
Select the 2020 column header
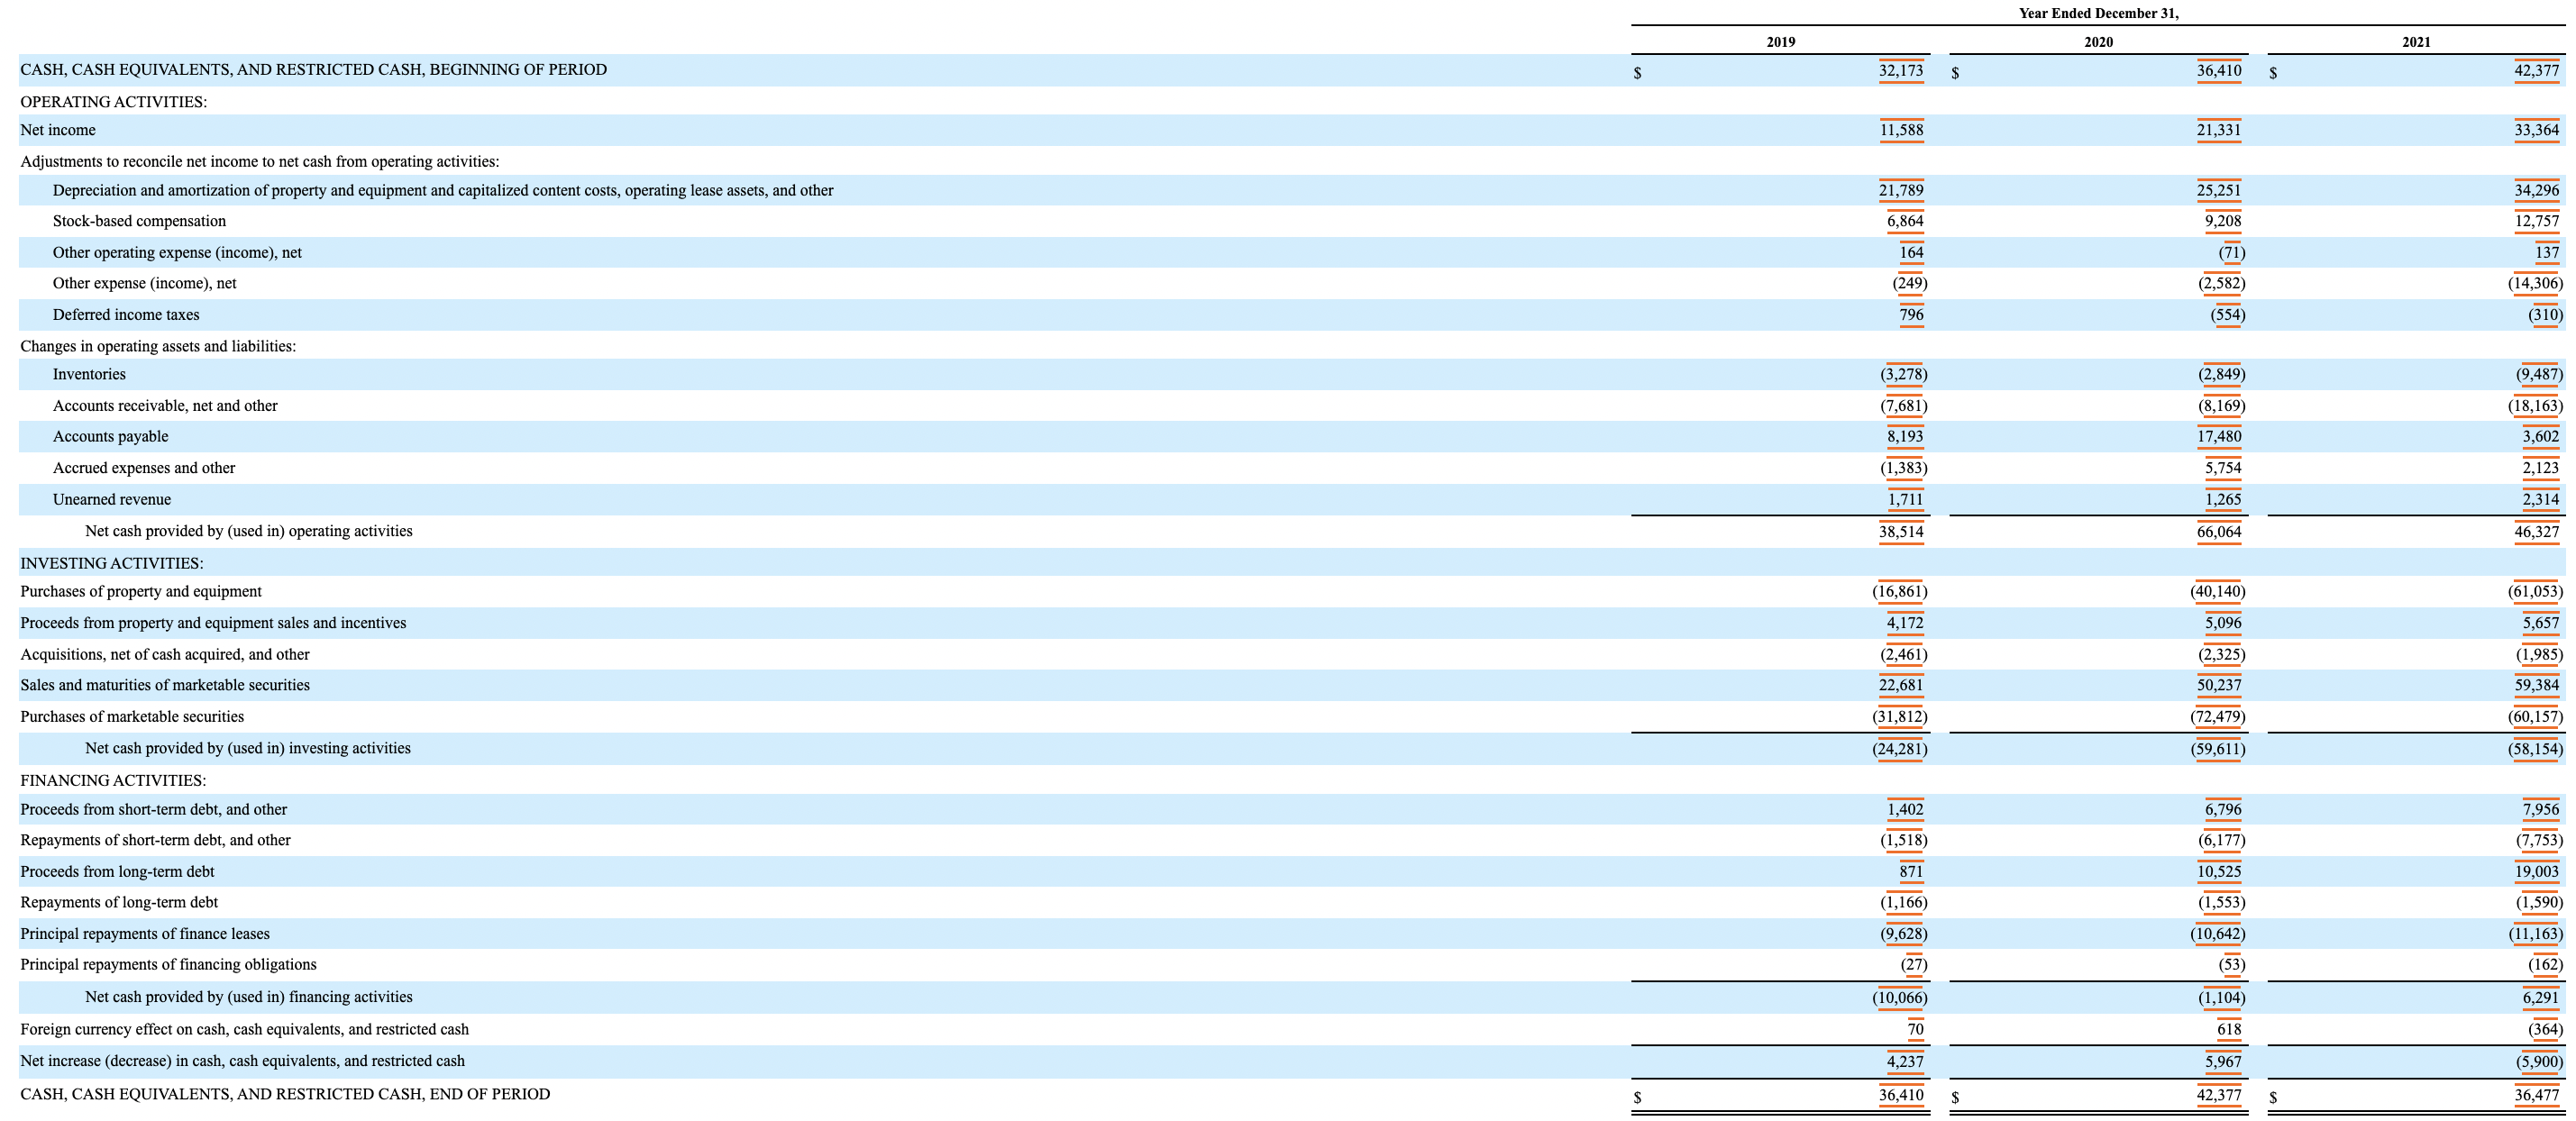2098,42
